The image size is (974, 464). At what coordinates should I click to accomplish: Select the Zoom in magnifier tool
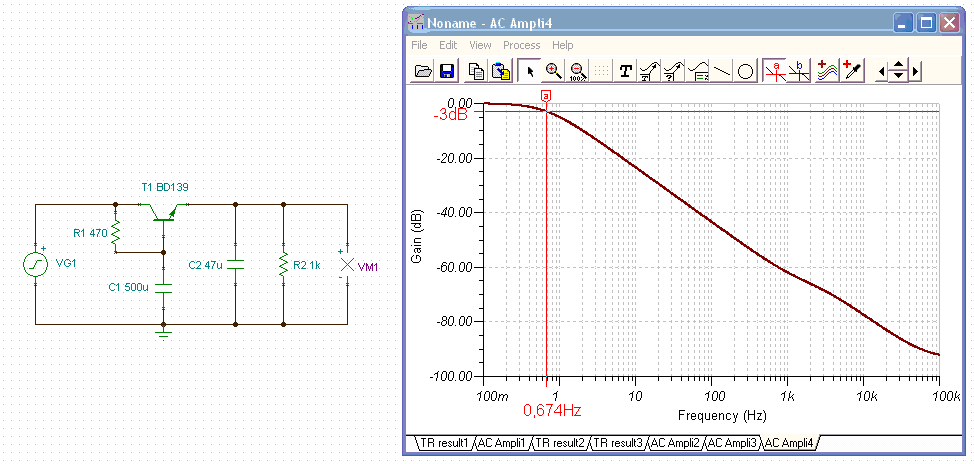[553, 71]
